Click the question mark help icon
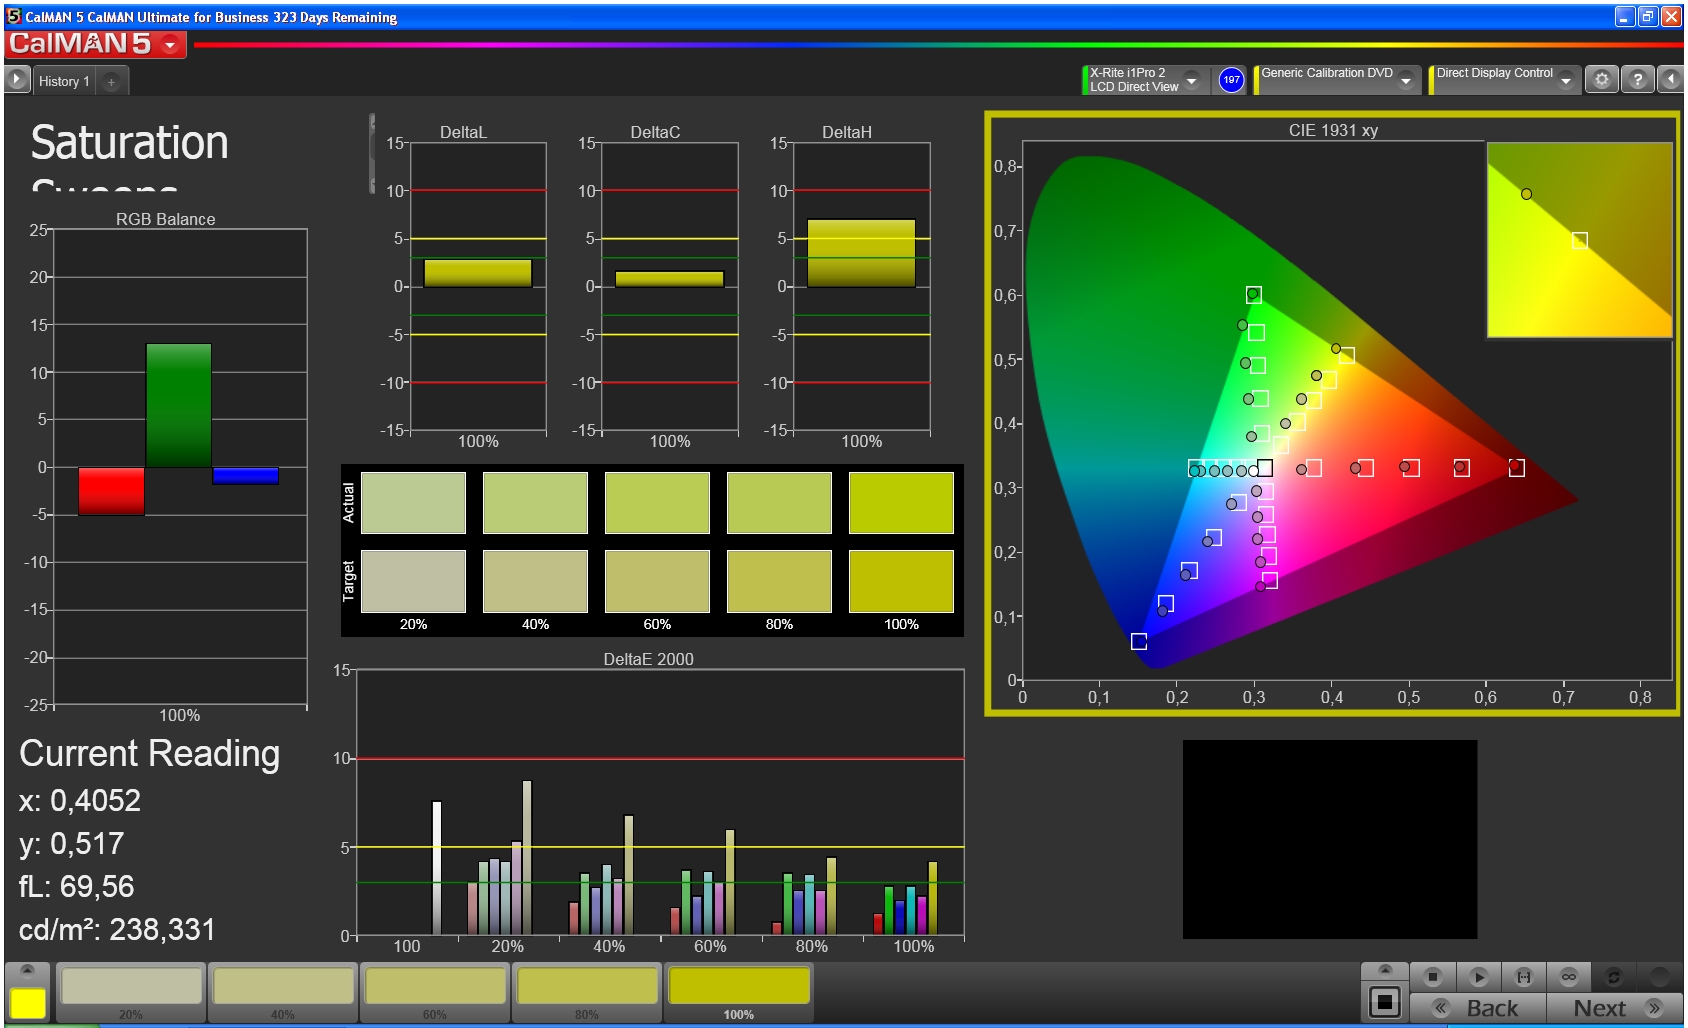 click(1637, 80)
